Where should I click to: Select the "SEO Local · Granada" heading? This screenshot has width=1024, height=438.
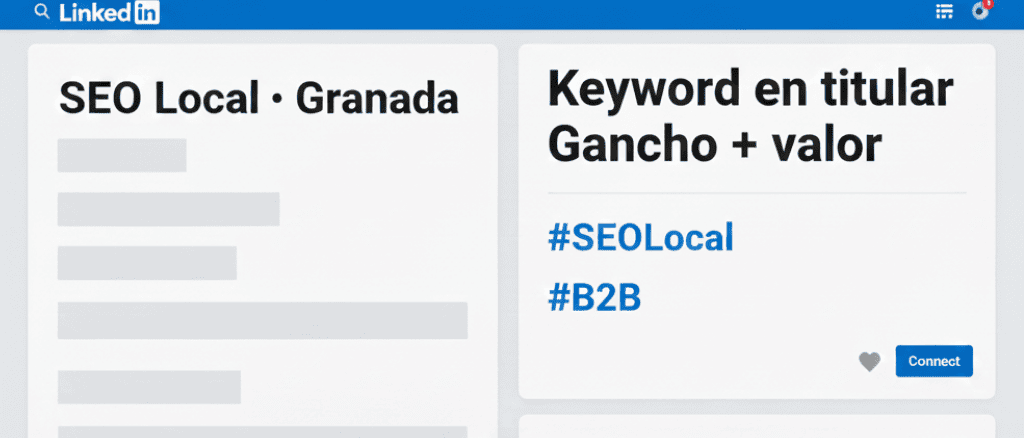[258, 99]
